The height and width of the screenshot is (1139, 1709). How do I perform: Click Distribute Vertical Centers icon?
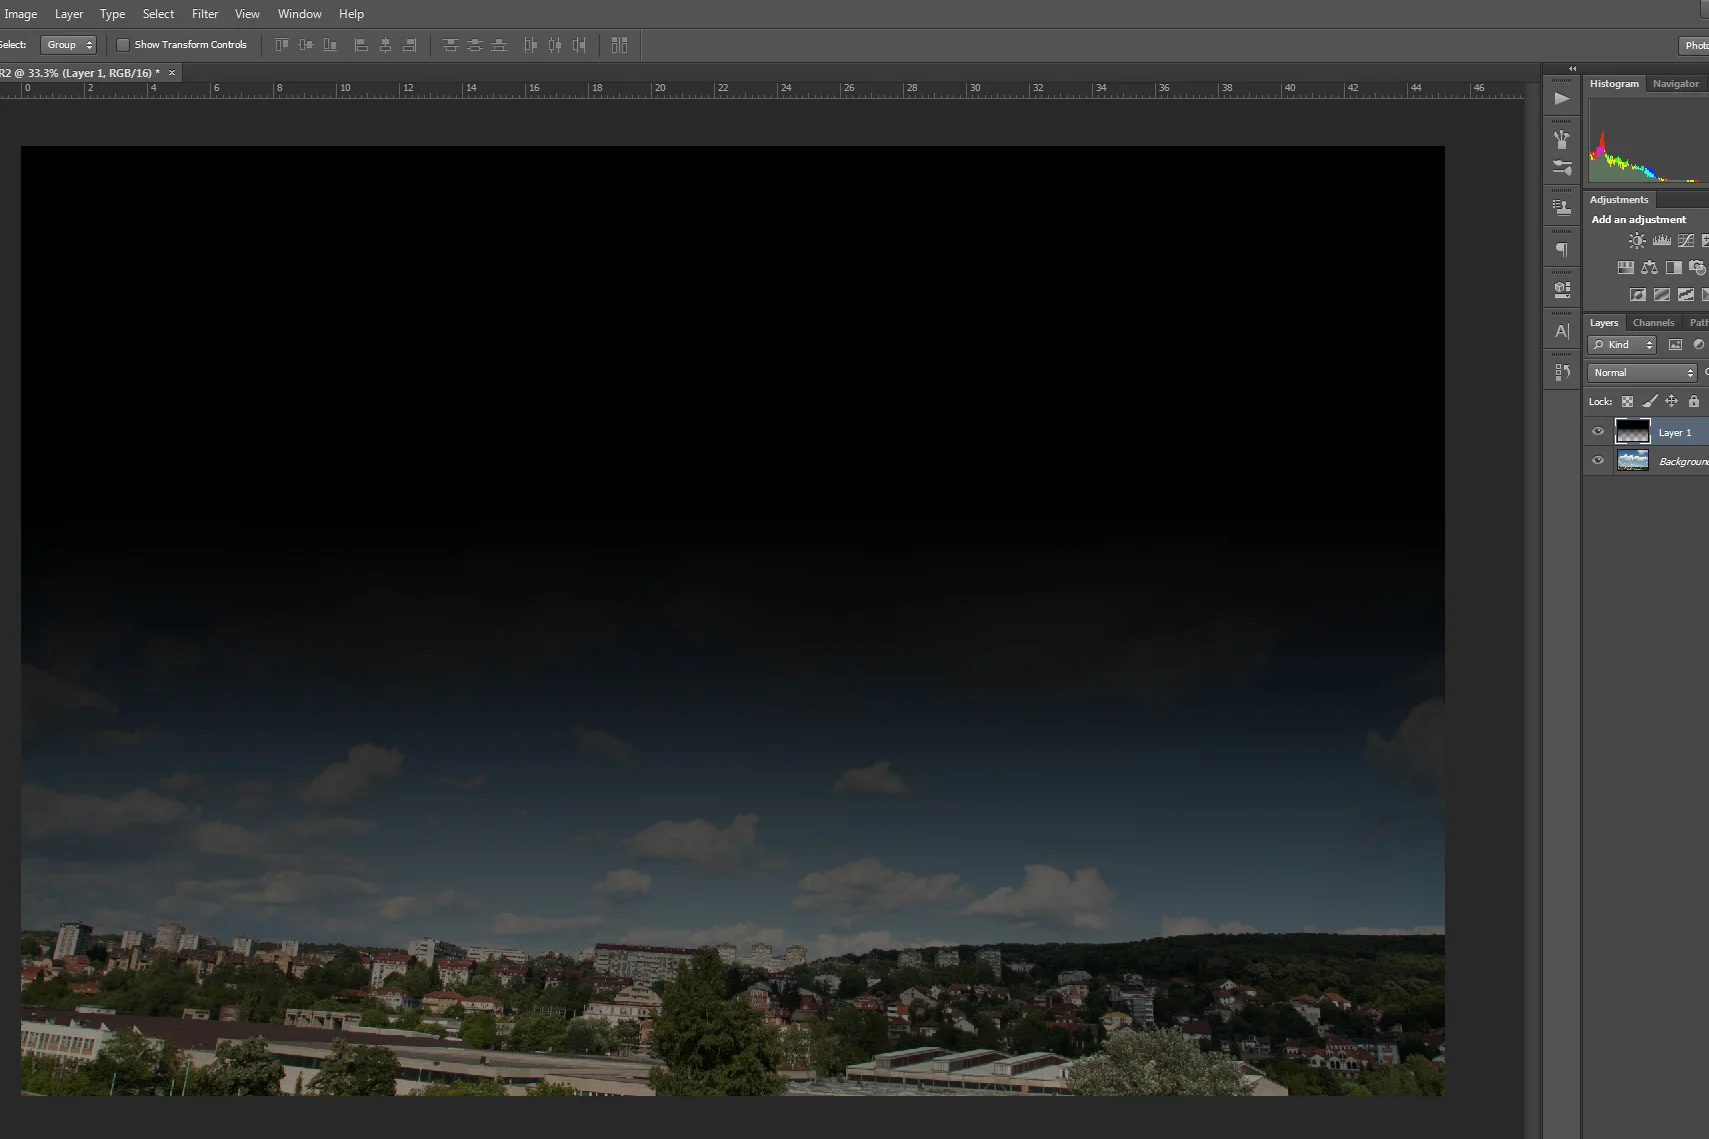(475, 45)
